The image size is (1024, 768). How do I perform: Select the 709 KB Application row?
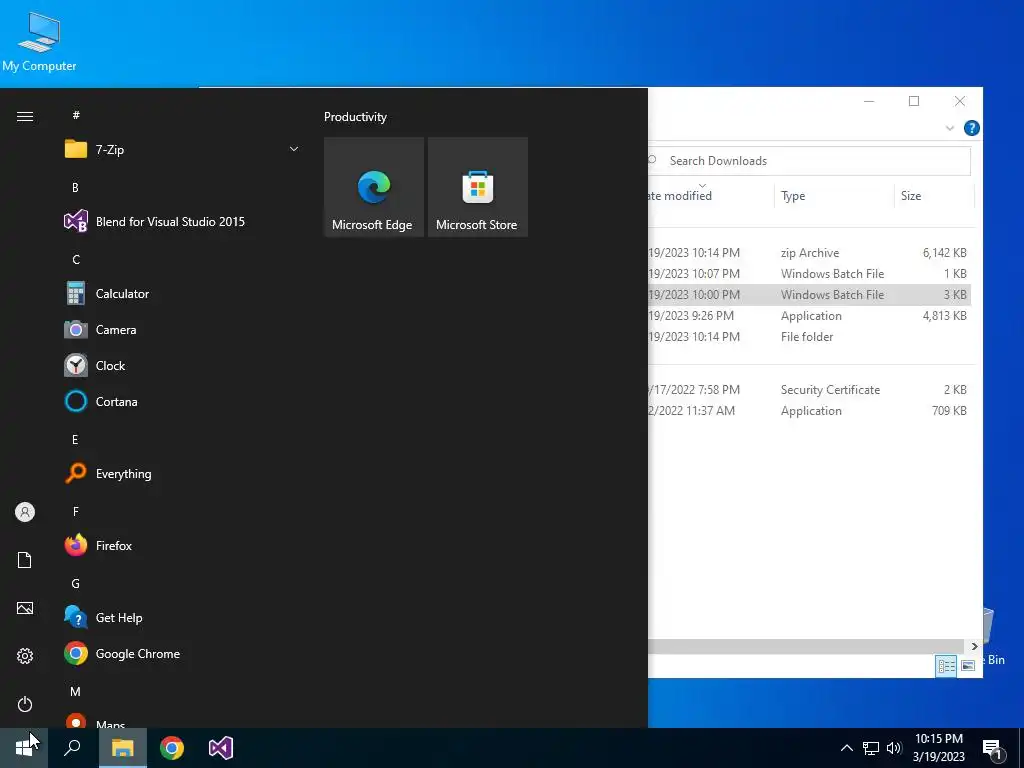tap(810, 411)
